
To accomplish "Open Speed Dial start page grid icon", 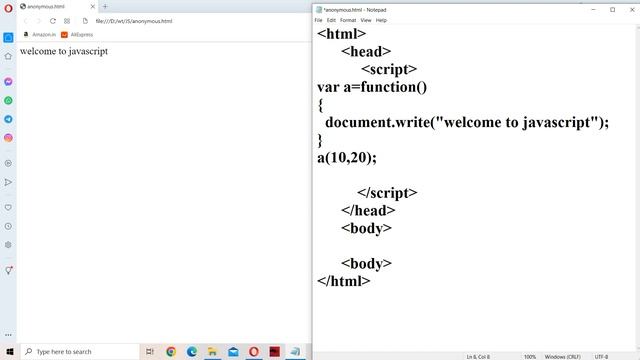I will point(67,21).
